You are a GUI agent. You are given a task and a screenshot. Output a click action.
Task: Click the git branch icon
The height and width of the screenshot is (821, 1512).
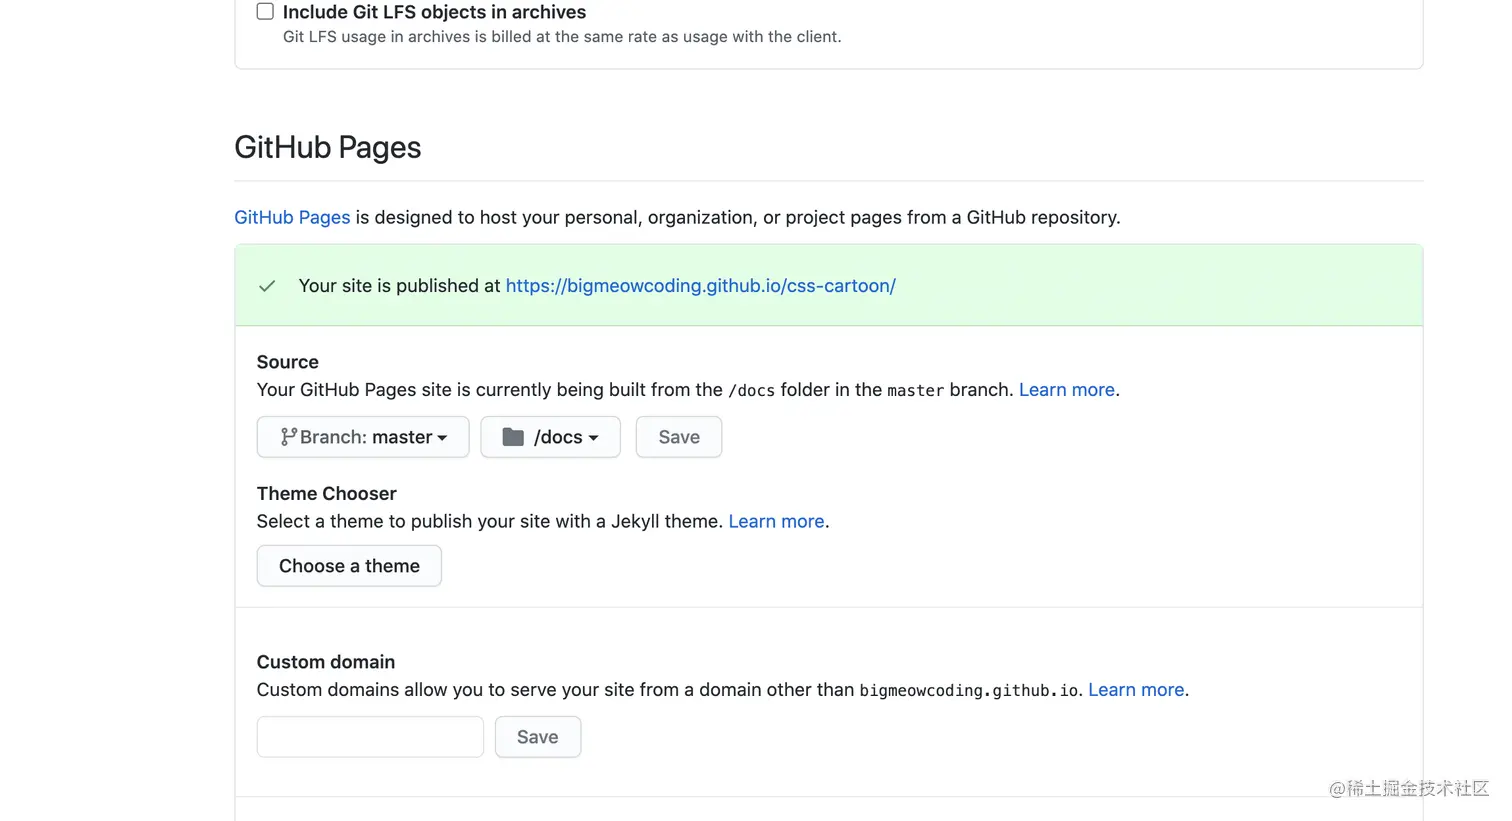tap(288, 437)
